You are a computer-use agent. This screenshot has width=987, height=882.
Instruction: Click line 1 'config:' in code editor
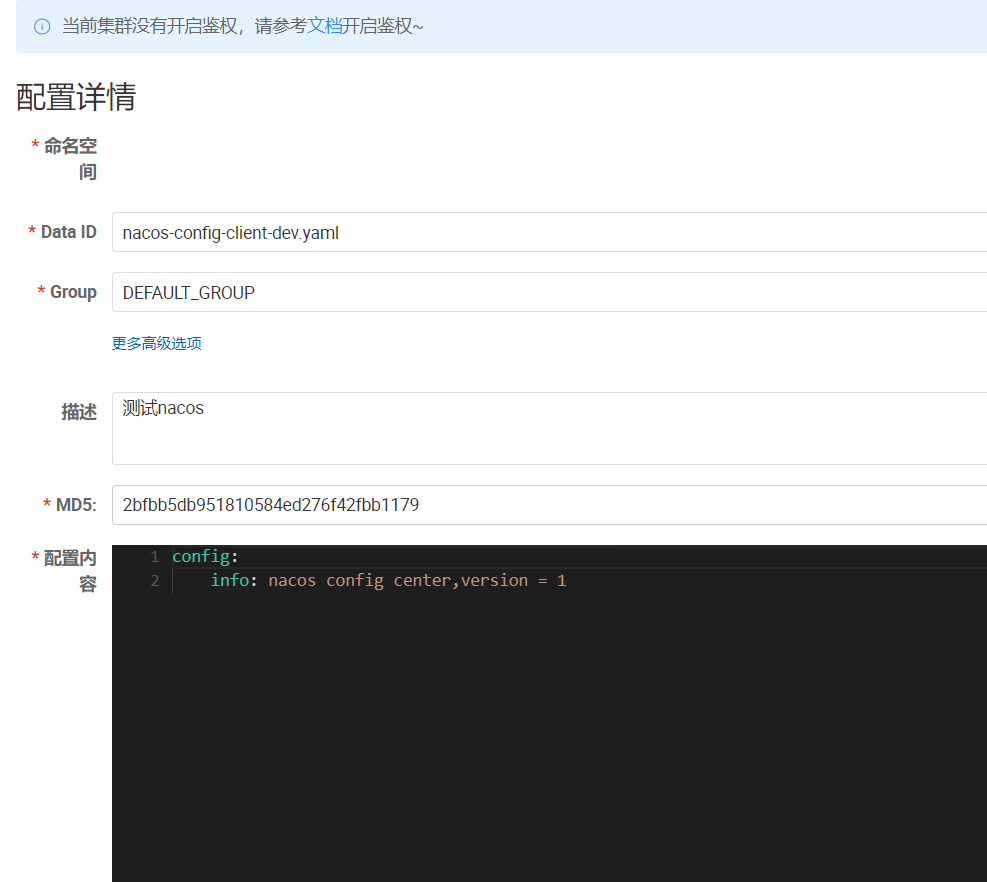[x=205, y=557]
